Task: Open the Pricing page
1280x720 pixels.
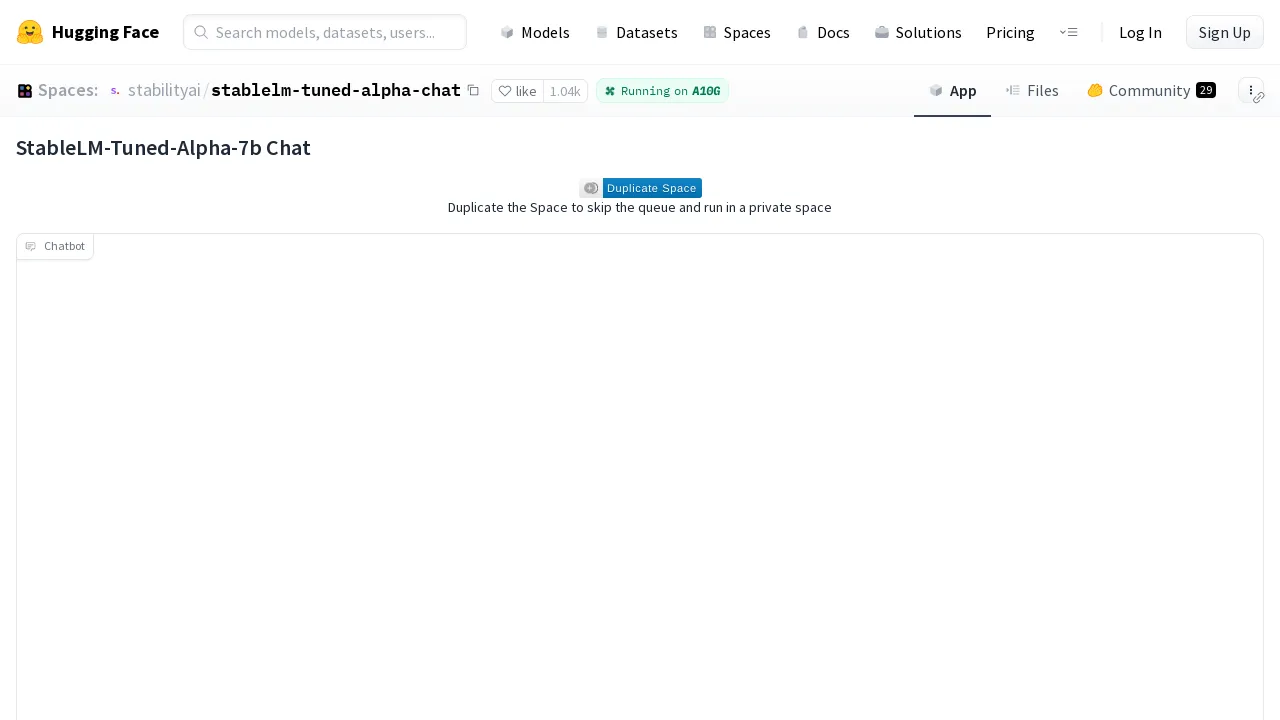Action: click(1010, 32)
